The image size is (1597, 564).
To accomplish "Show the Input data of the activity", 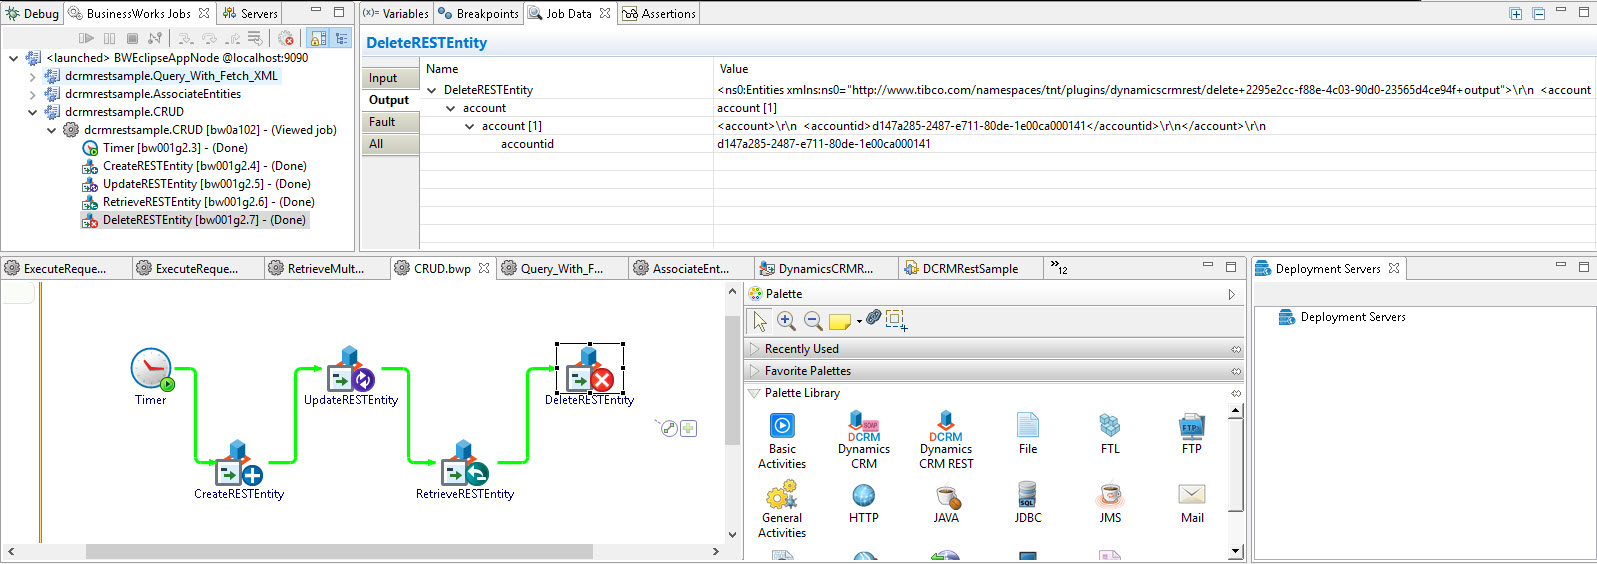I will coord(389,78).
